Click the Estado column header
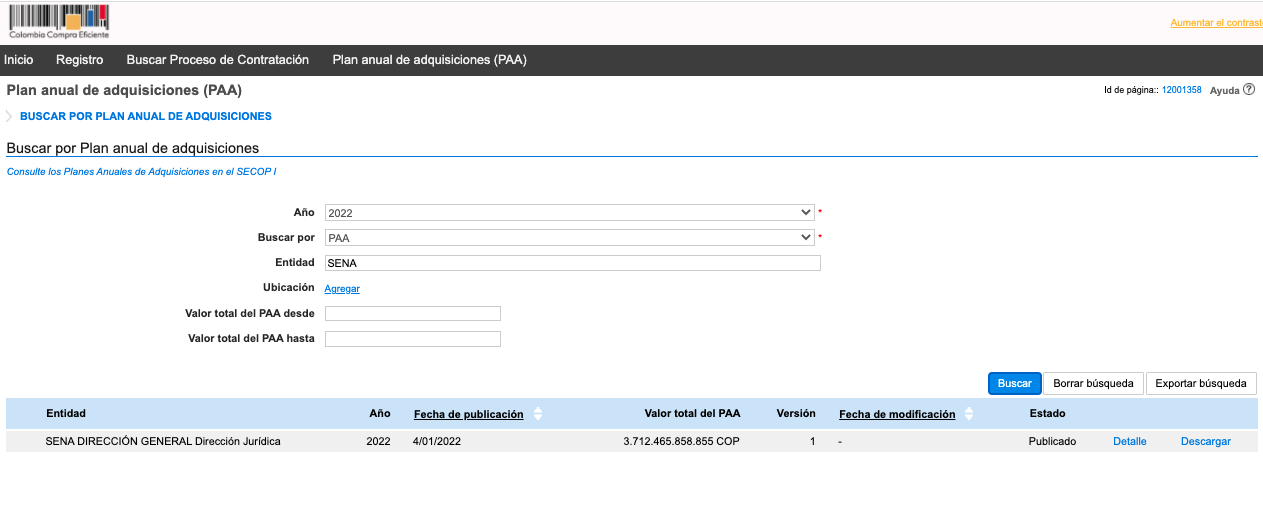The width and height of the screenshot is (1263, 521). pyautogui.click(x=1047, y=413)
